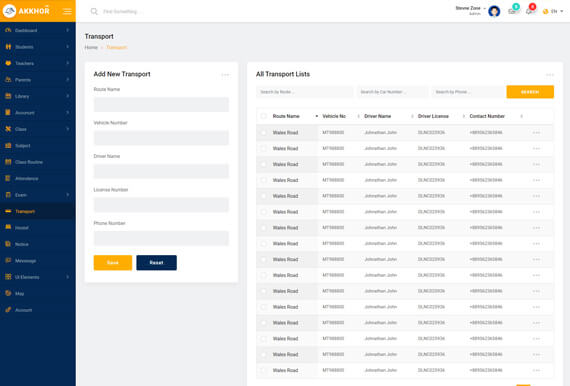Image resolution: width=570 pixels, height=386 pixels.
Task: Expand the Teachers submenu arrow
Action: point(68,63)
